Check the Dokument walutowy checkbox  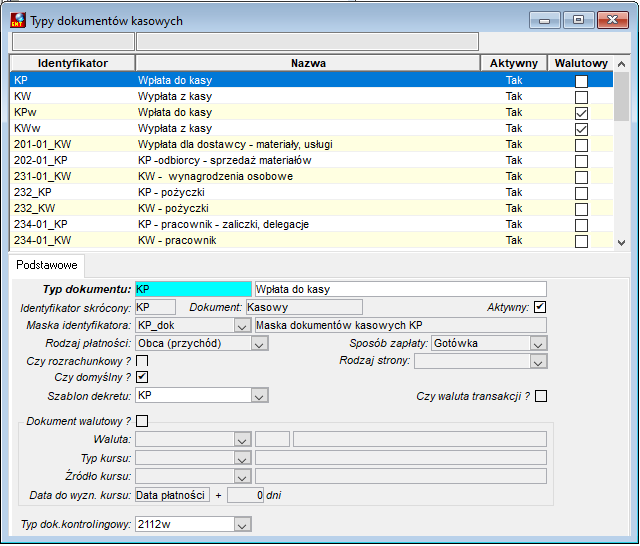pos(142,421)
